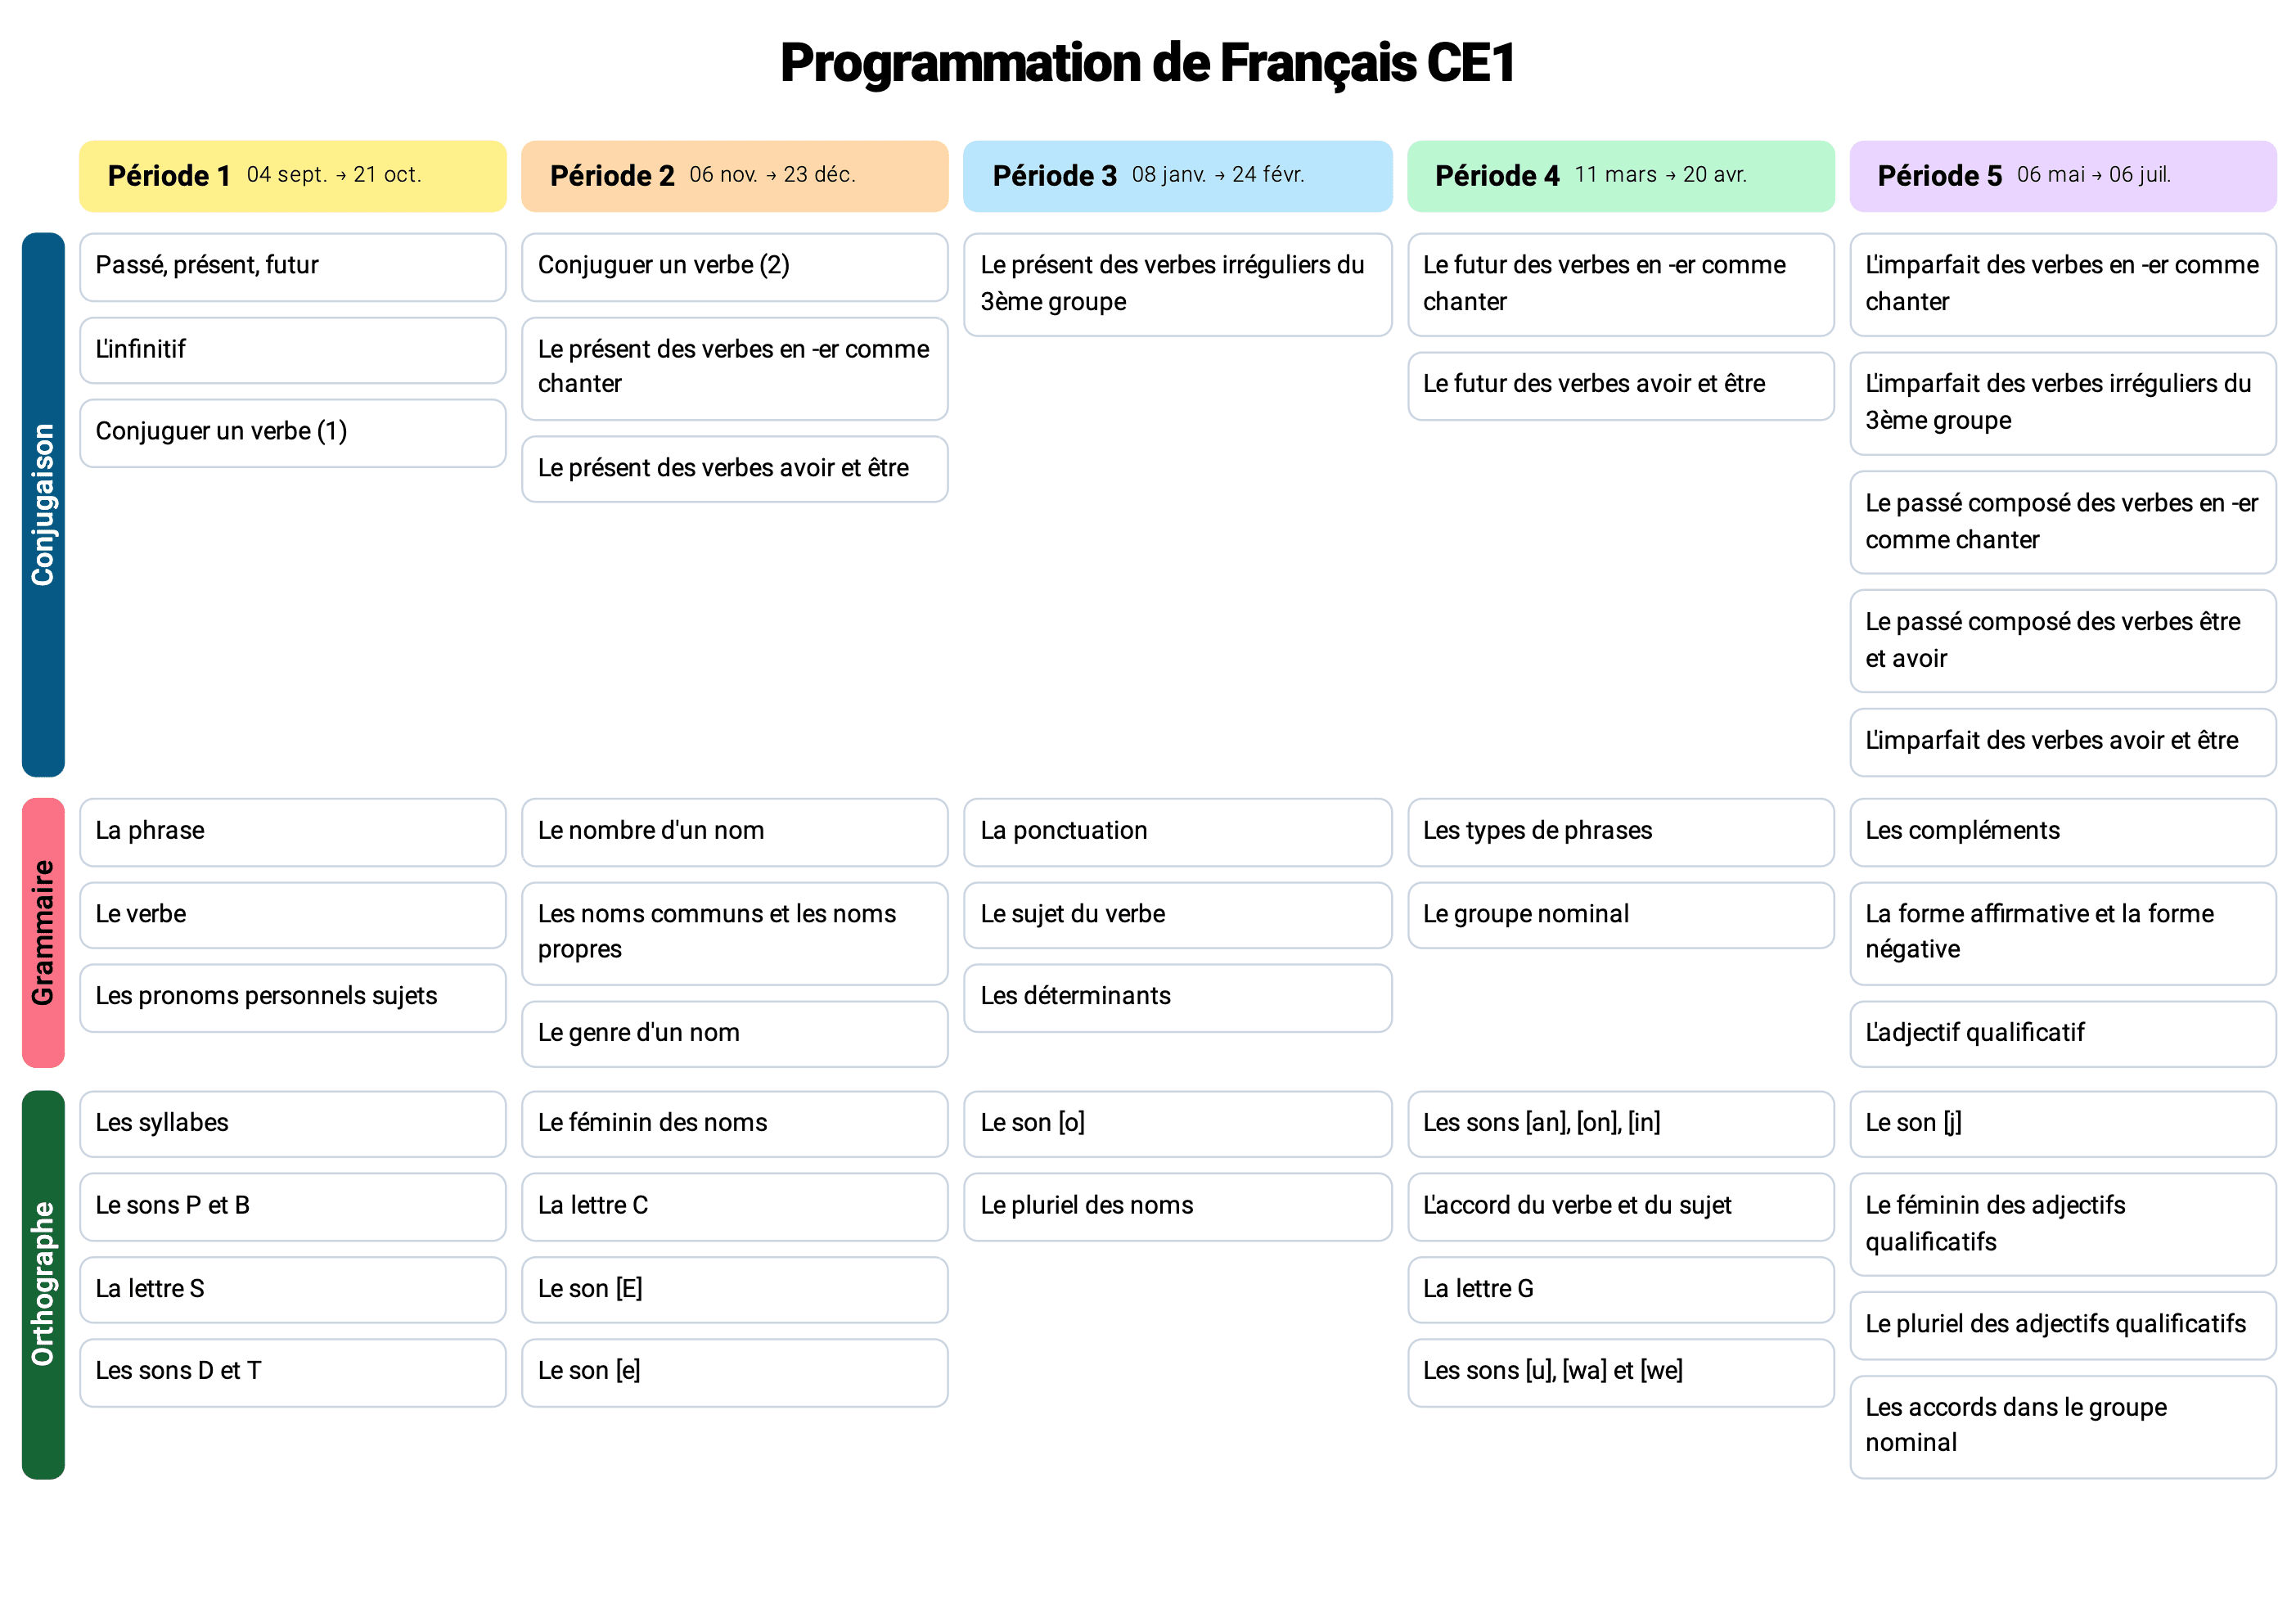Click the 'Passé, présent, futur' card
2296x1622 pixels.
pos(292,266)
